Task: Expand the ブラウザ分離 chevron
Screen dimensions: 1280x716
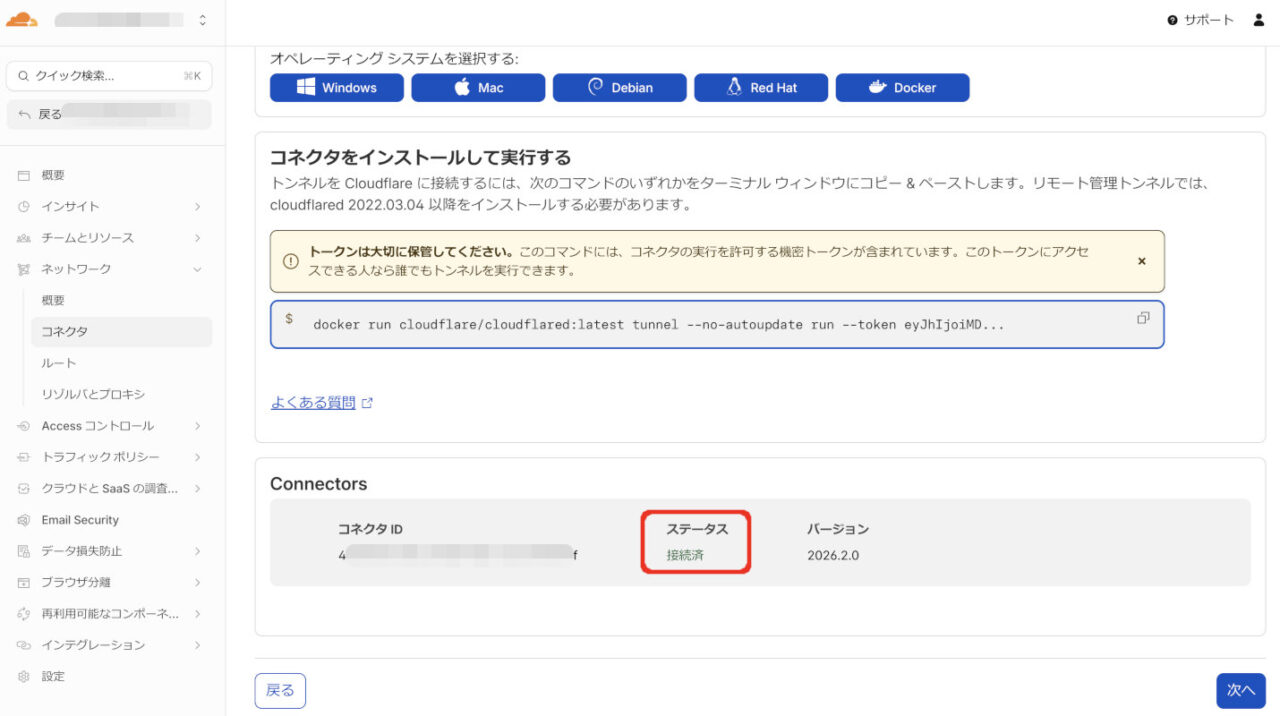Action: (197, 582)
